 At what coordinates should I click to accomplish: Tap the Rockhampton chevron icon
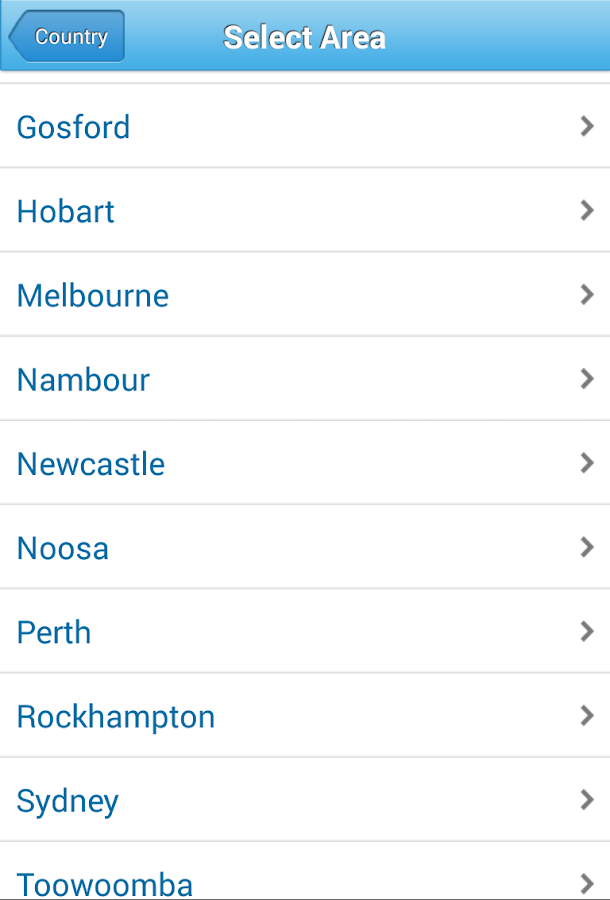[x=587, y=715]
